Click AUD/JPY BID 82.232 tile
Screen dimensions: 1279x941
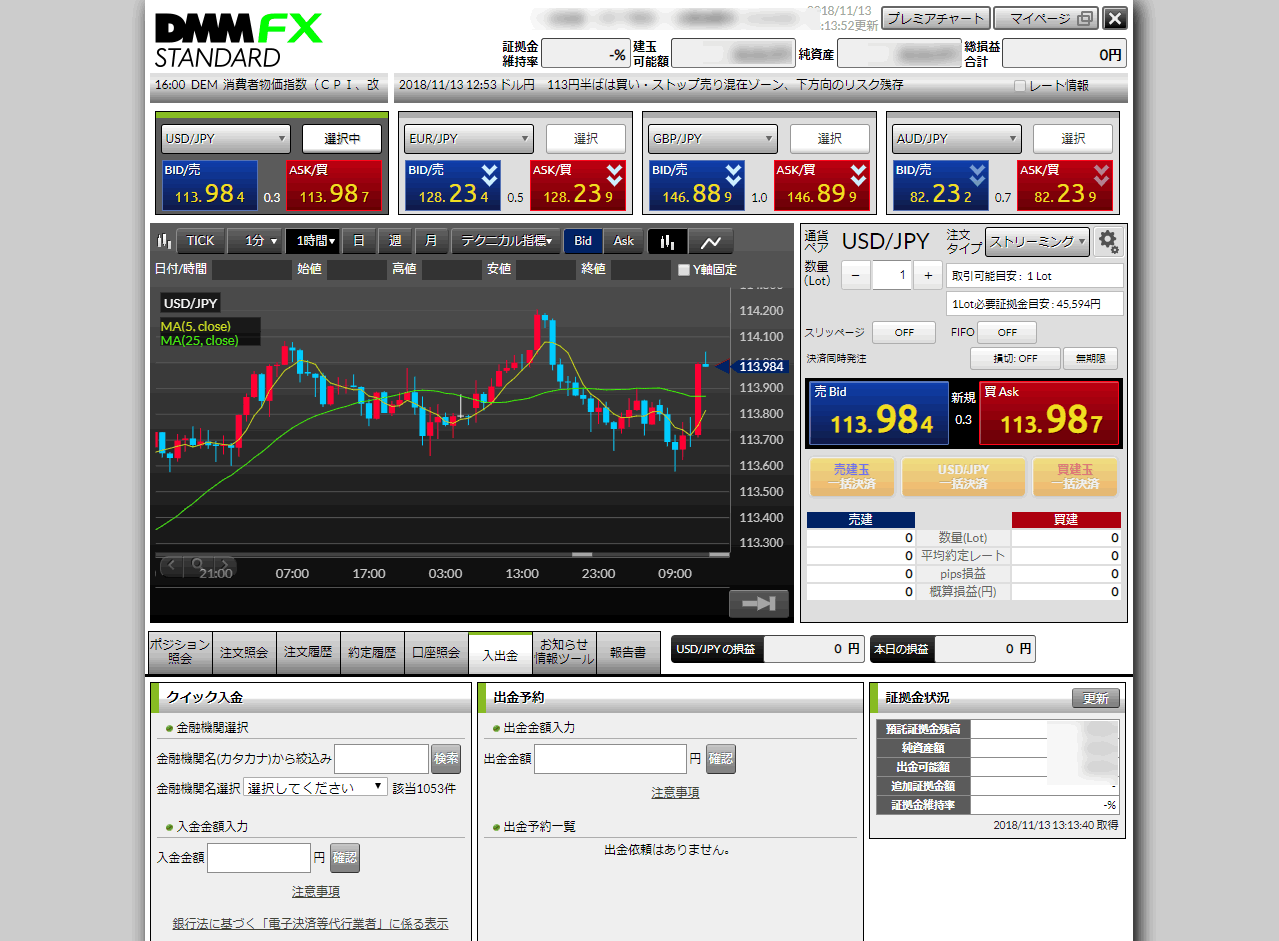941,185
